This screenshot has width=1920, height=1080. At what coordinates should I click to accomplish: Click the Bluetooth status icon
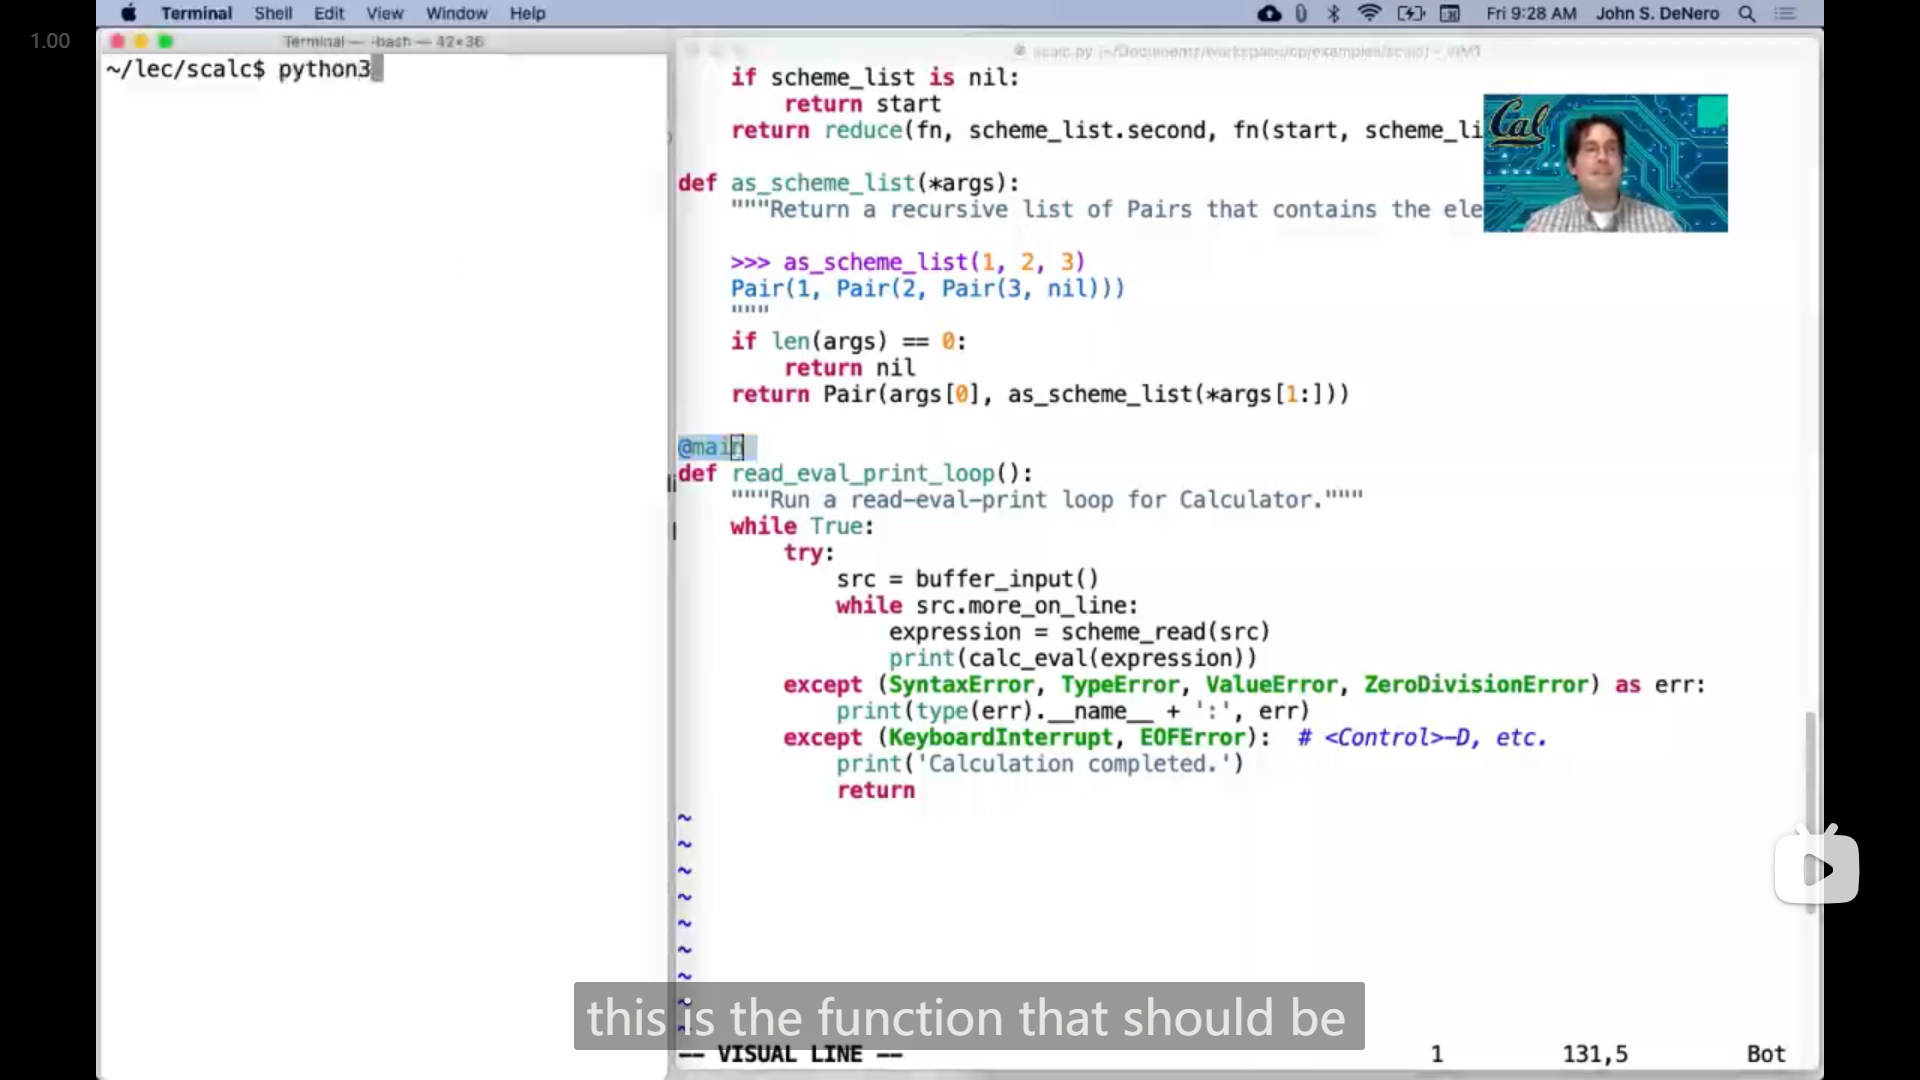(1333, 13)
